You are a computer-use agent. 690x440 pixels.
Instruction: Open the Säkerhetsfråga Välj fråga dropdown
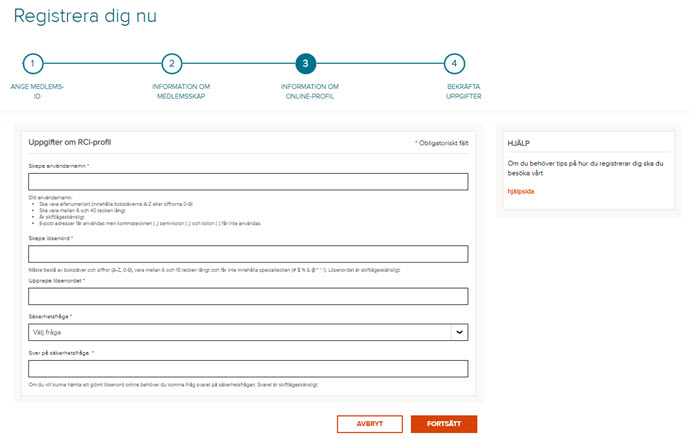(248, 332)
